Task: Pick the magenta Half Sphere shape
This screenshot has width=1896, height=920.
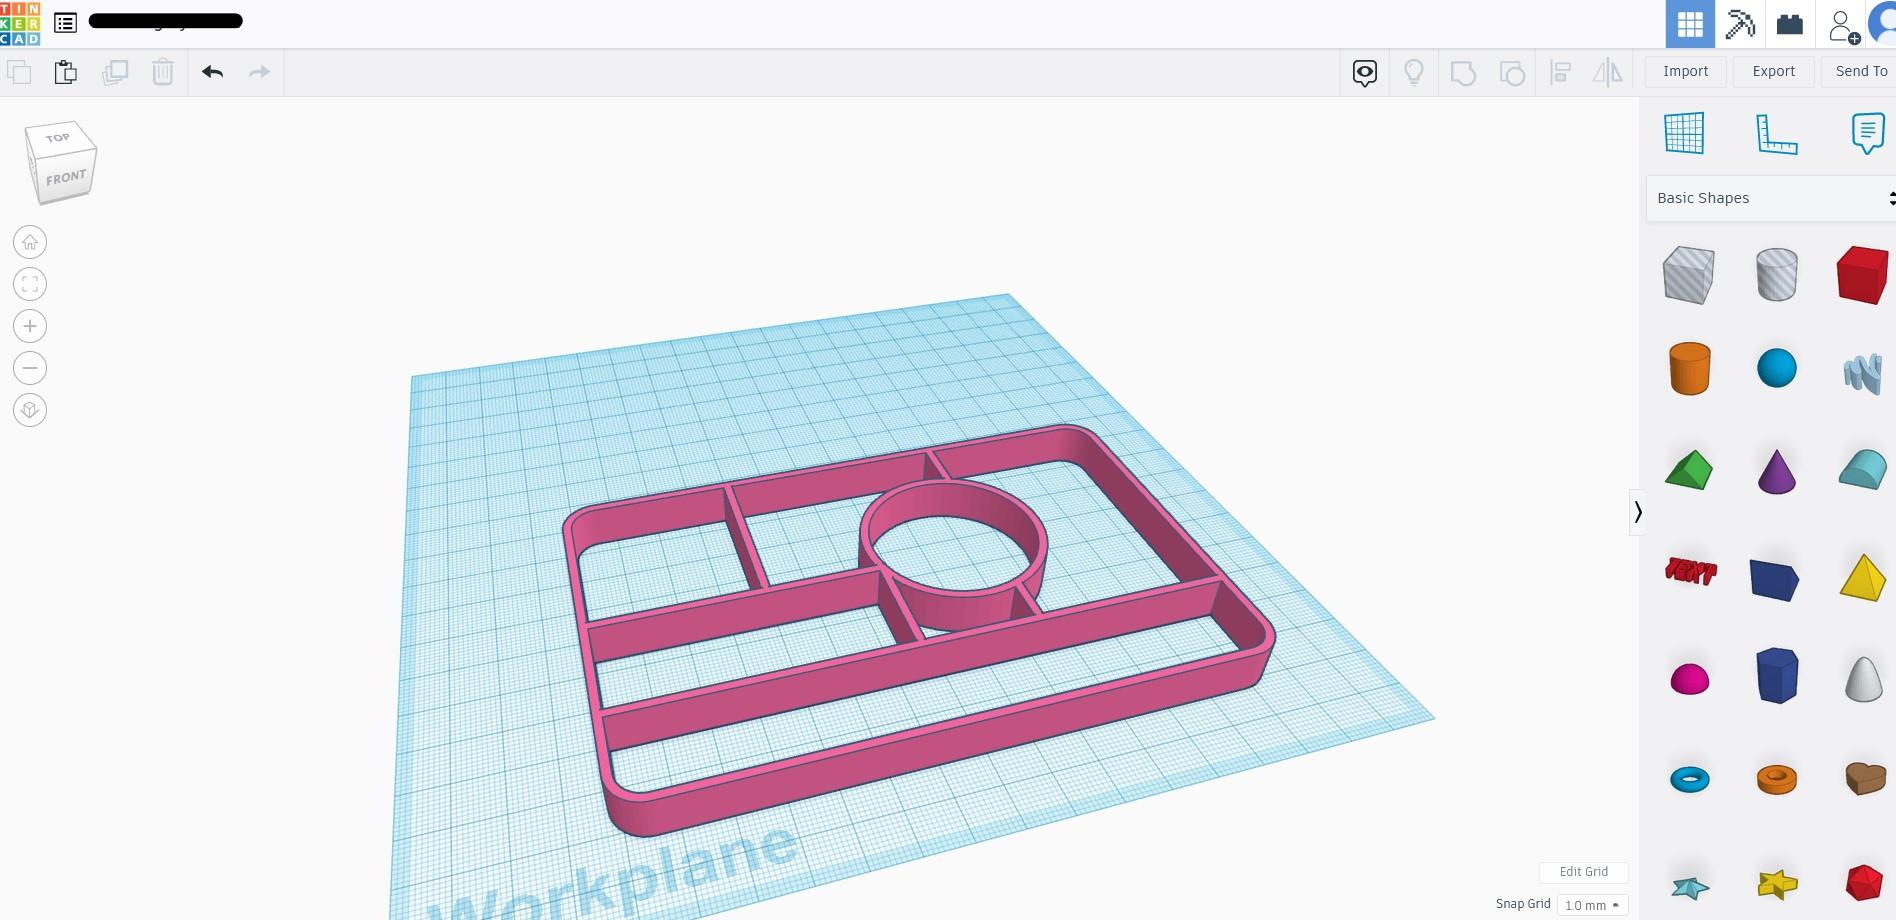Action: pos(1690,679)
